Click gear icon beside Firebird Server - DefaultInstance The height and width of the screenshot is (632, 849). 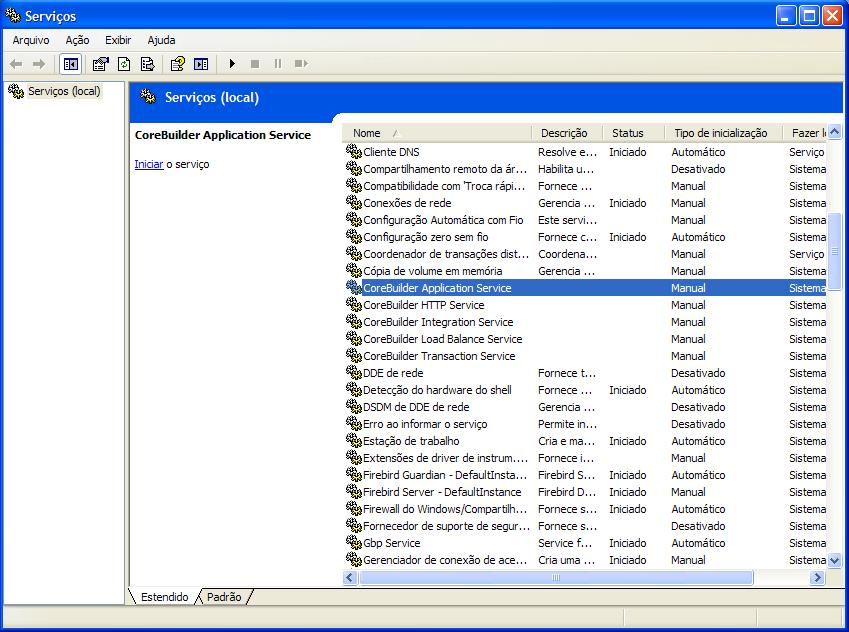pyautogui.click(x=353, y=492)
